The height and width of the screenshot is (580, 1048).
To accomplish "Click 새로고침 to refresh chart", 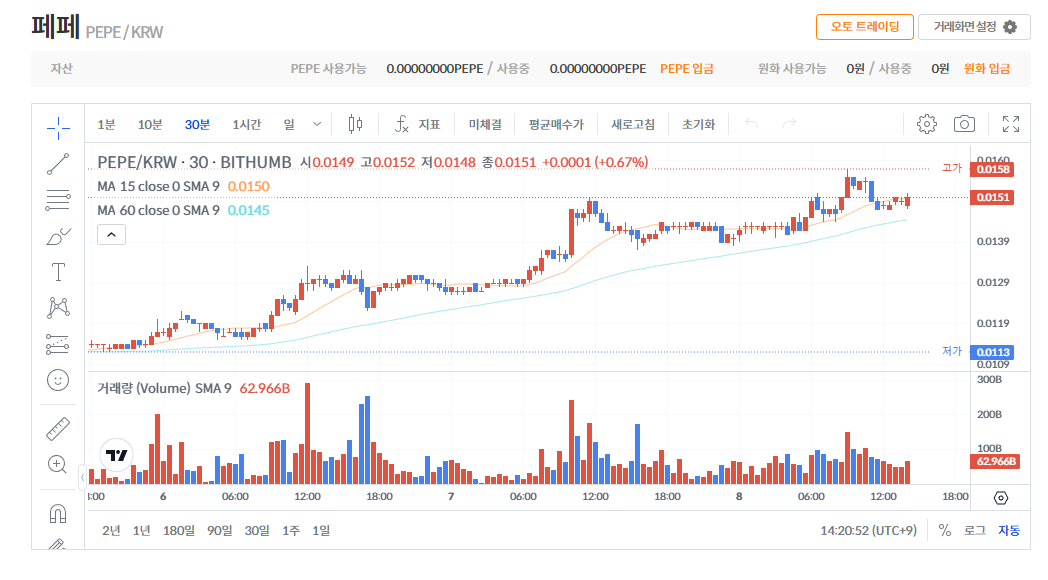I will [x=632, y=124].
